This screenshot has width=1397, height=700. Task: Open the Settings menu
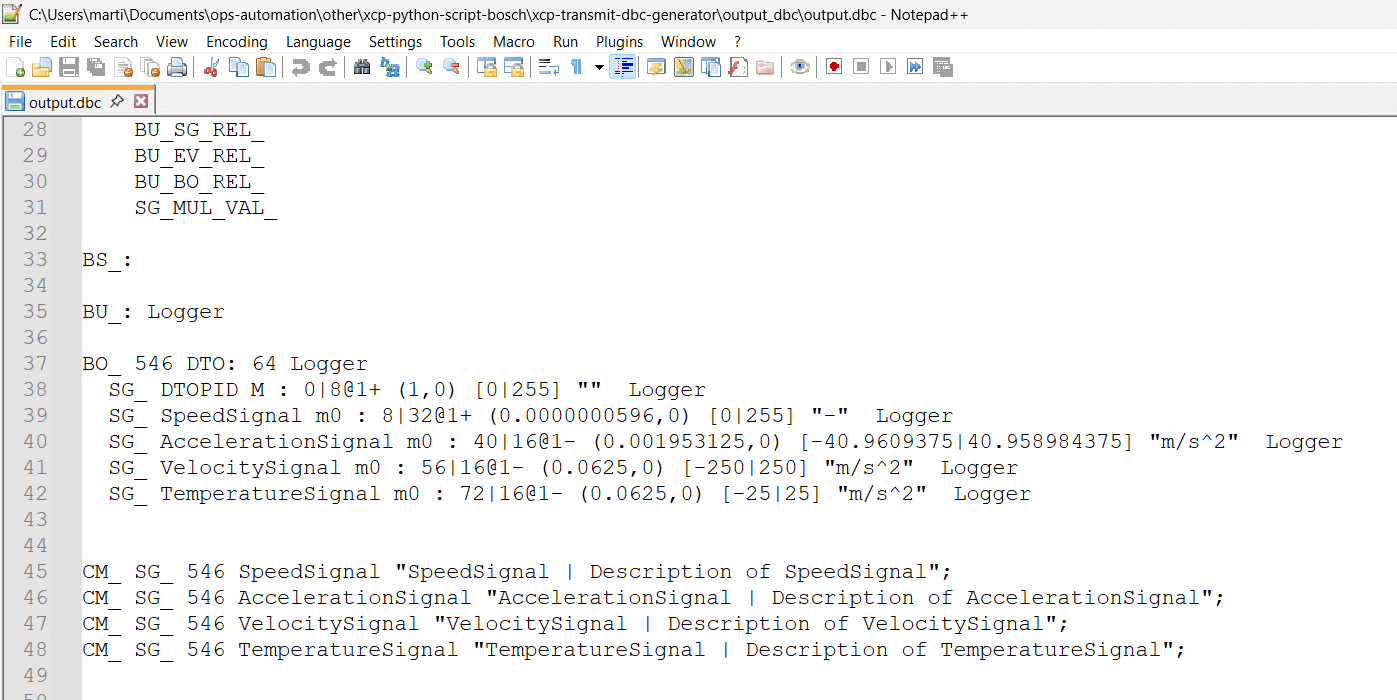pos(395,41)
